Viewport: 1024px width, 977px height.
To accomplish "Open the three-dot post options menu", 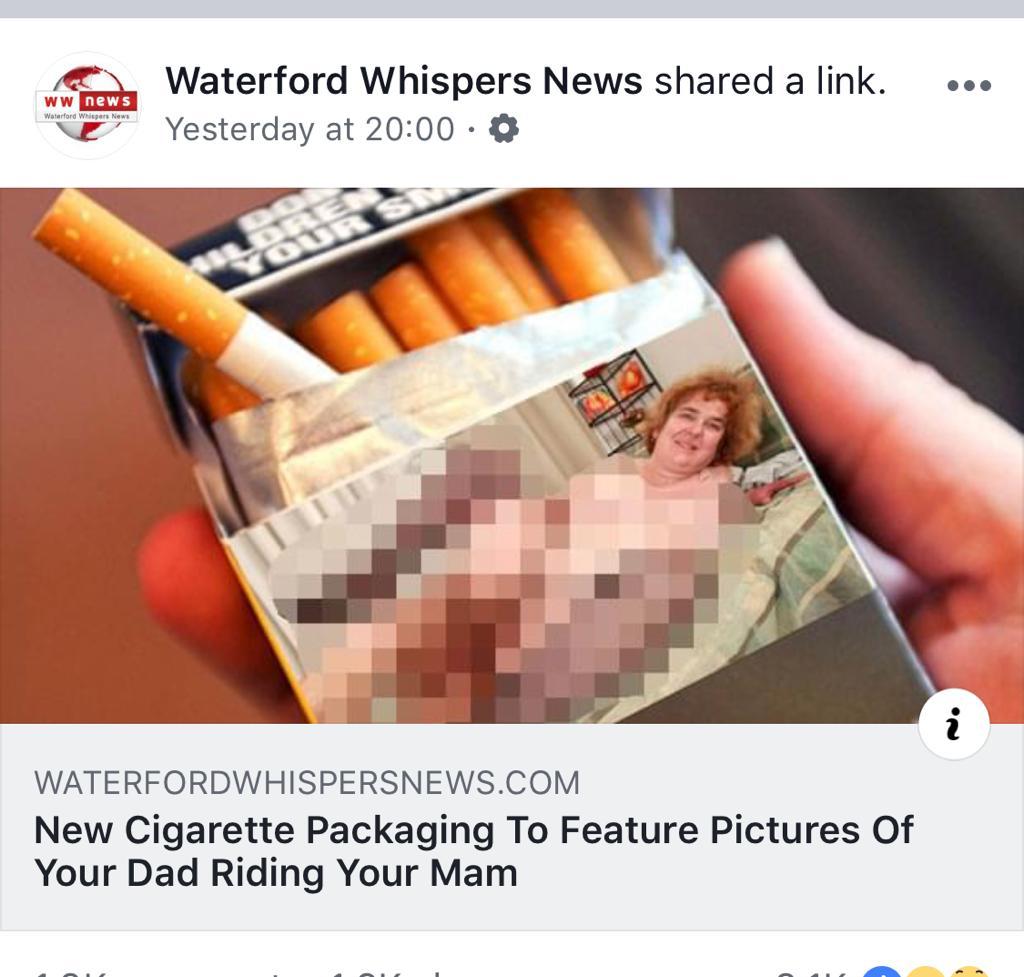I will (x=969, y=86).
